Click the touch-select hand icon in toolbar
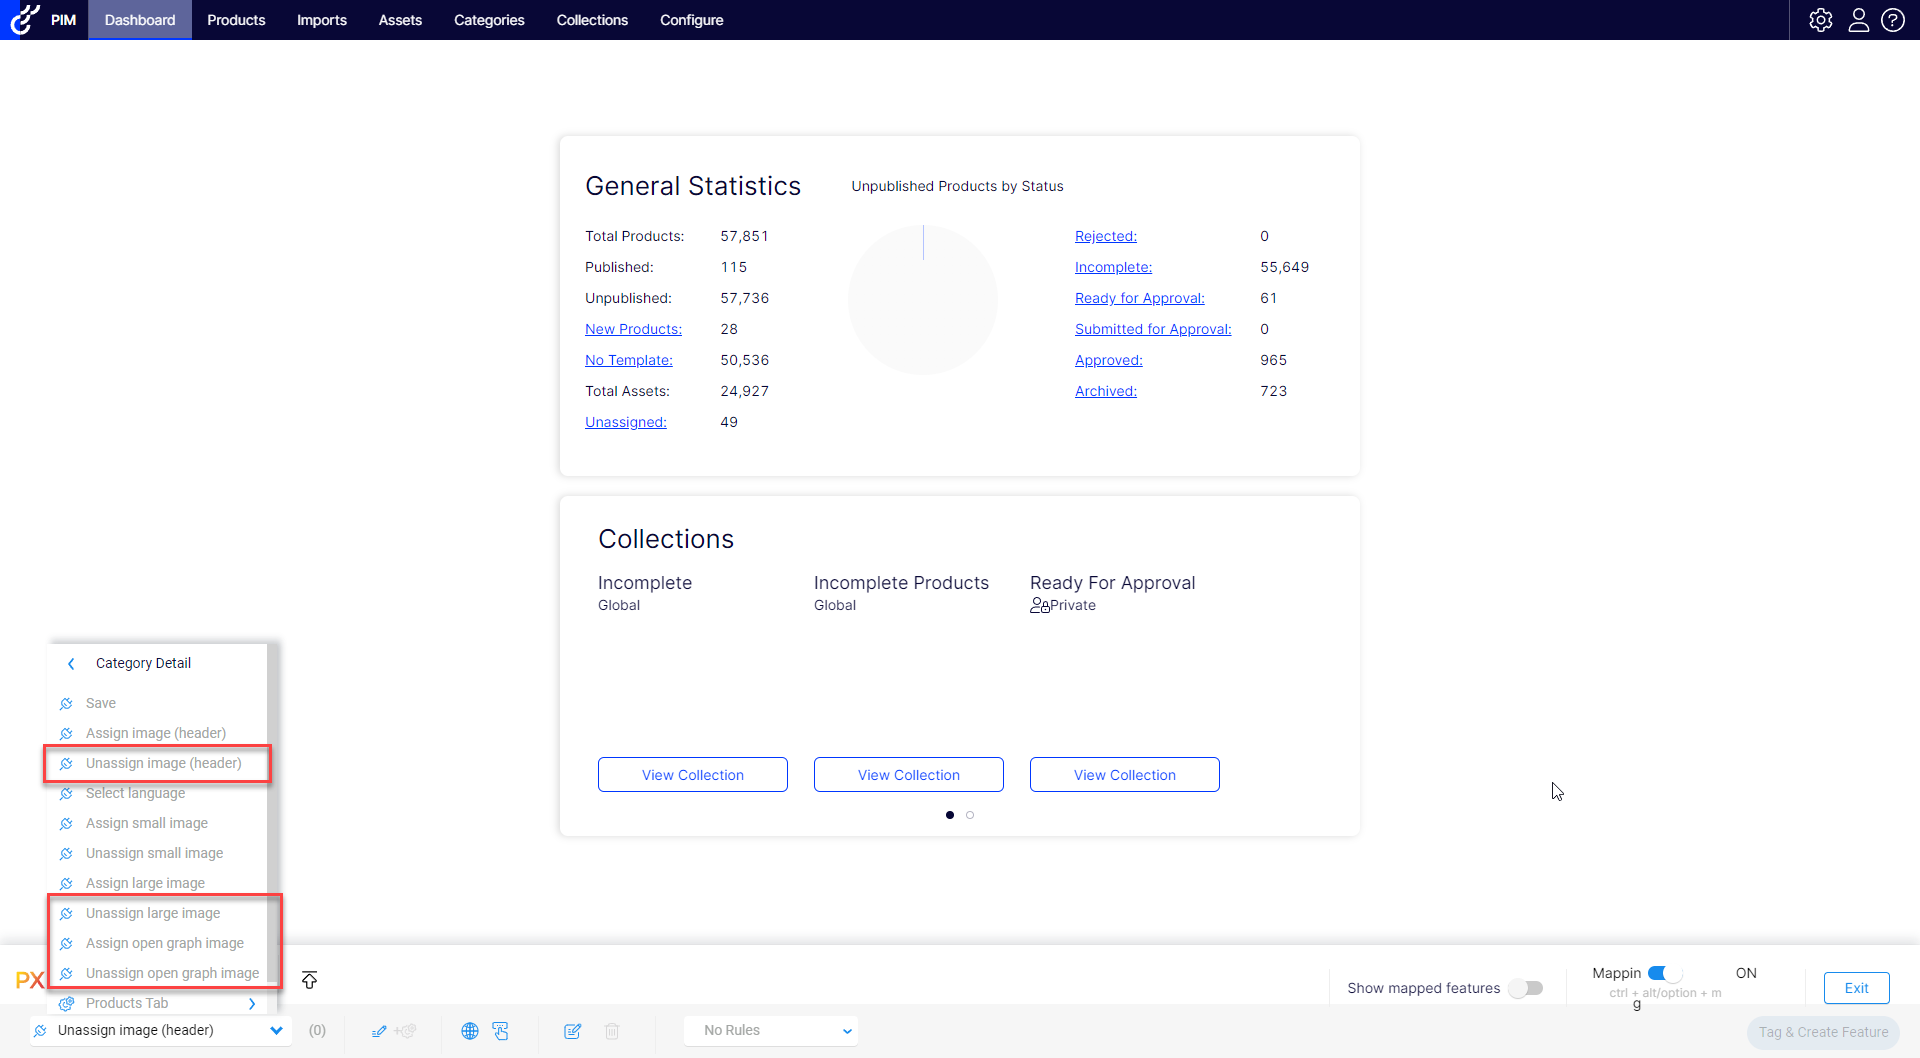Viewport: 1920px width, 1058px height. coord(501,1031)
